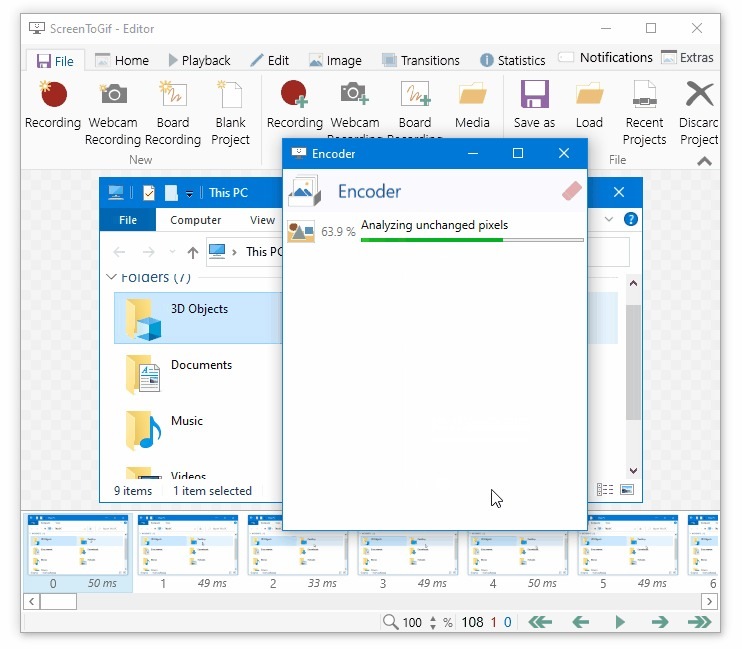Screen dimensions: 742x649
Task: Click the Up arrow in This PC window
Action: [193, 252]
